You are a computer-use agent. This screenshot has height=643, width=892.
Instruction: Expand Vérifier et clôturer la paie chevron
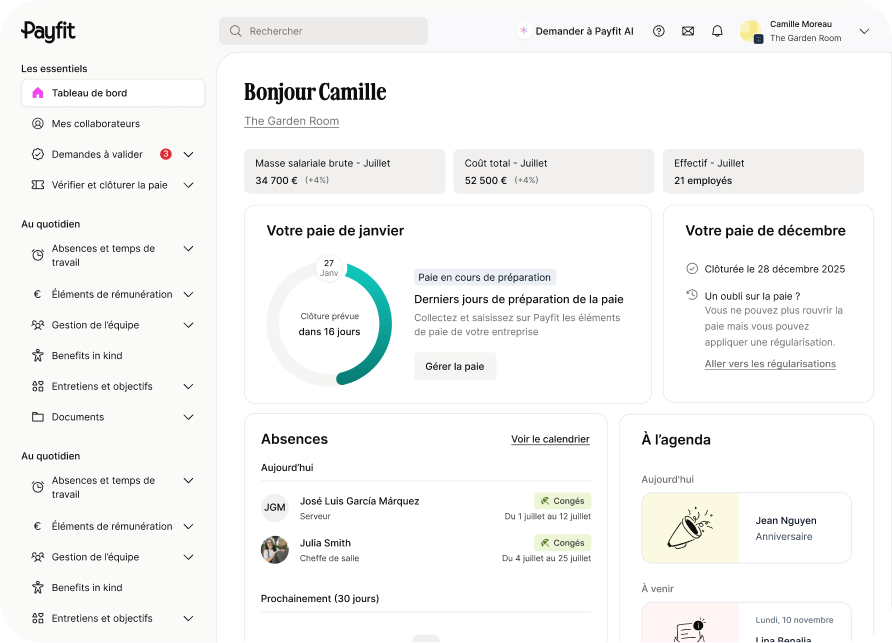click(x=188, y=185)
